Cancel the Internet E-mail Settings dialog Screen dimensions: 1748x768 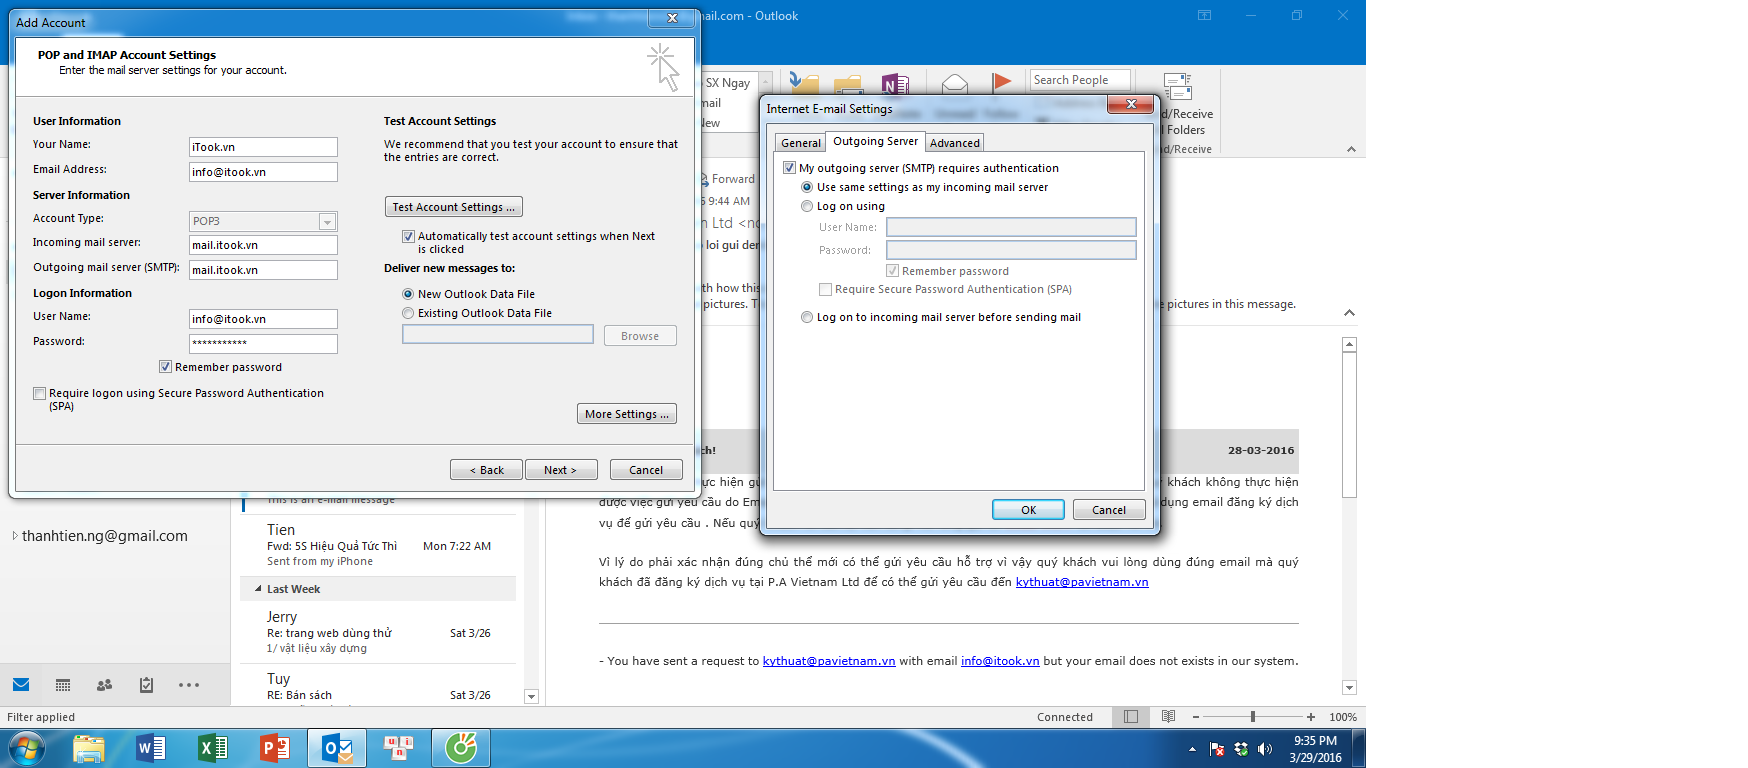tap(1109, 510)
